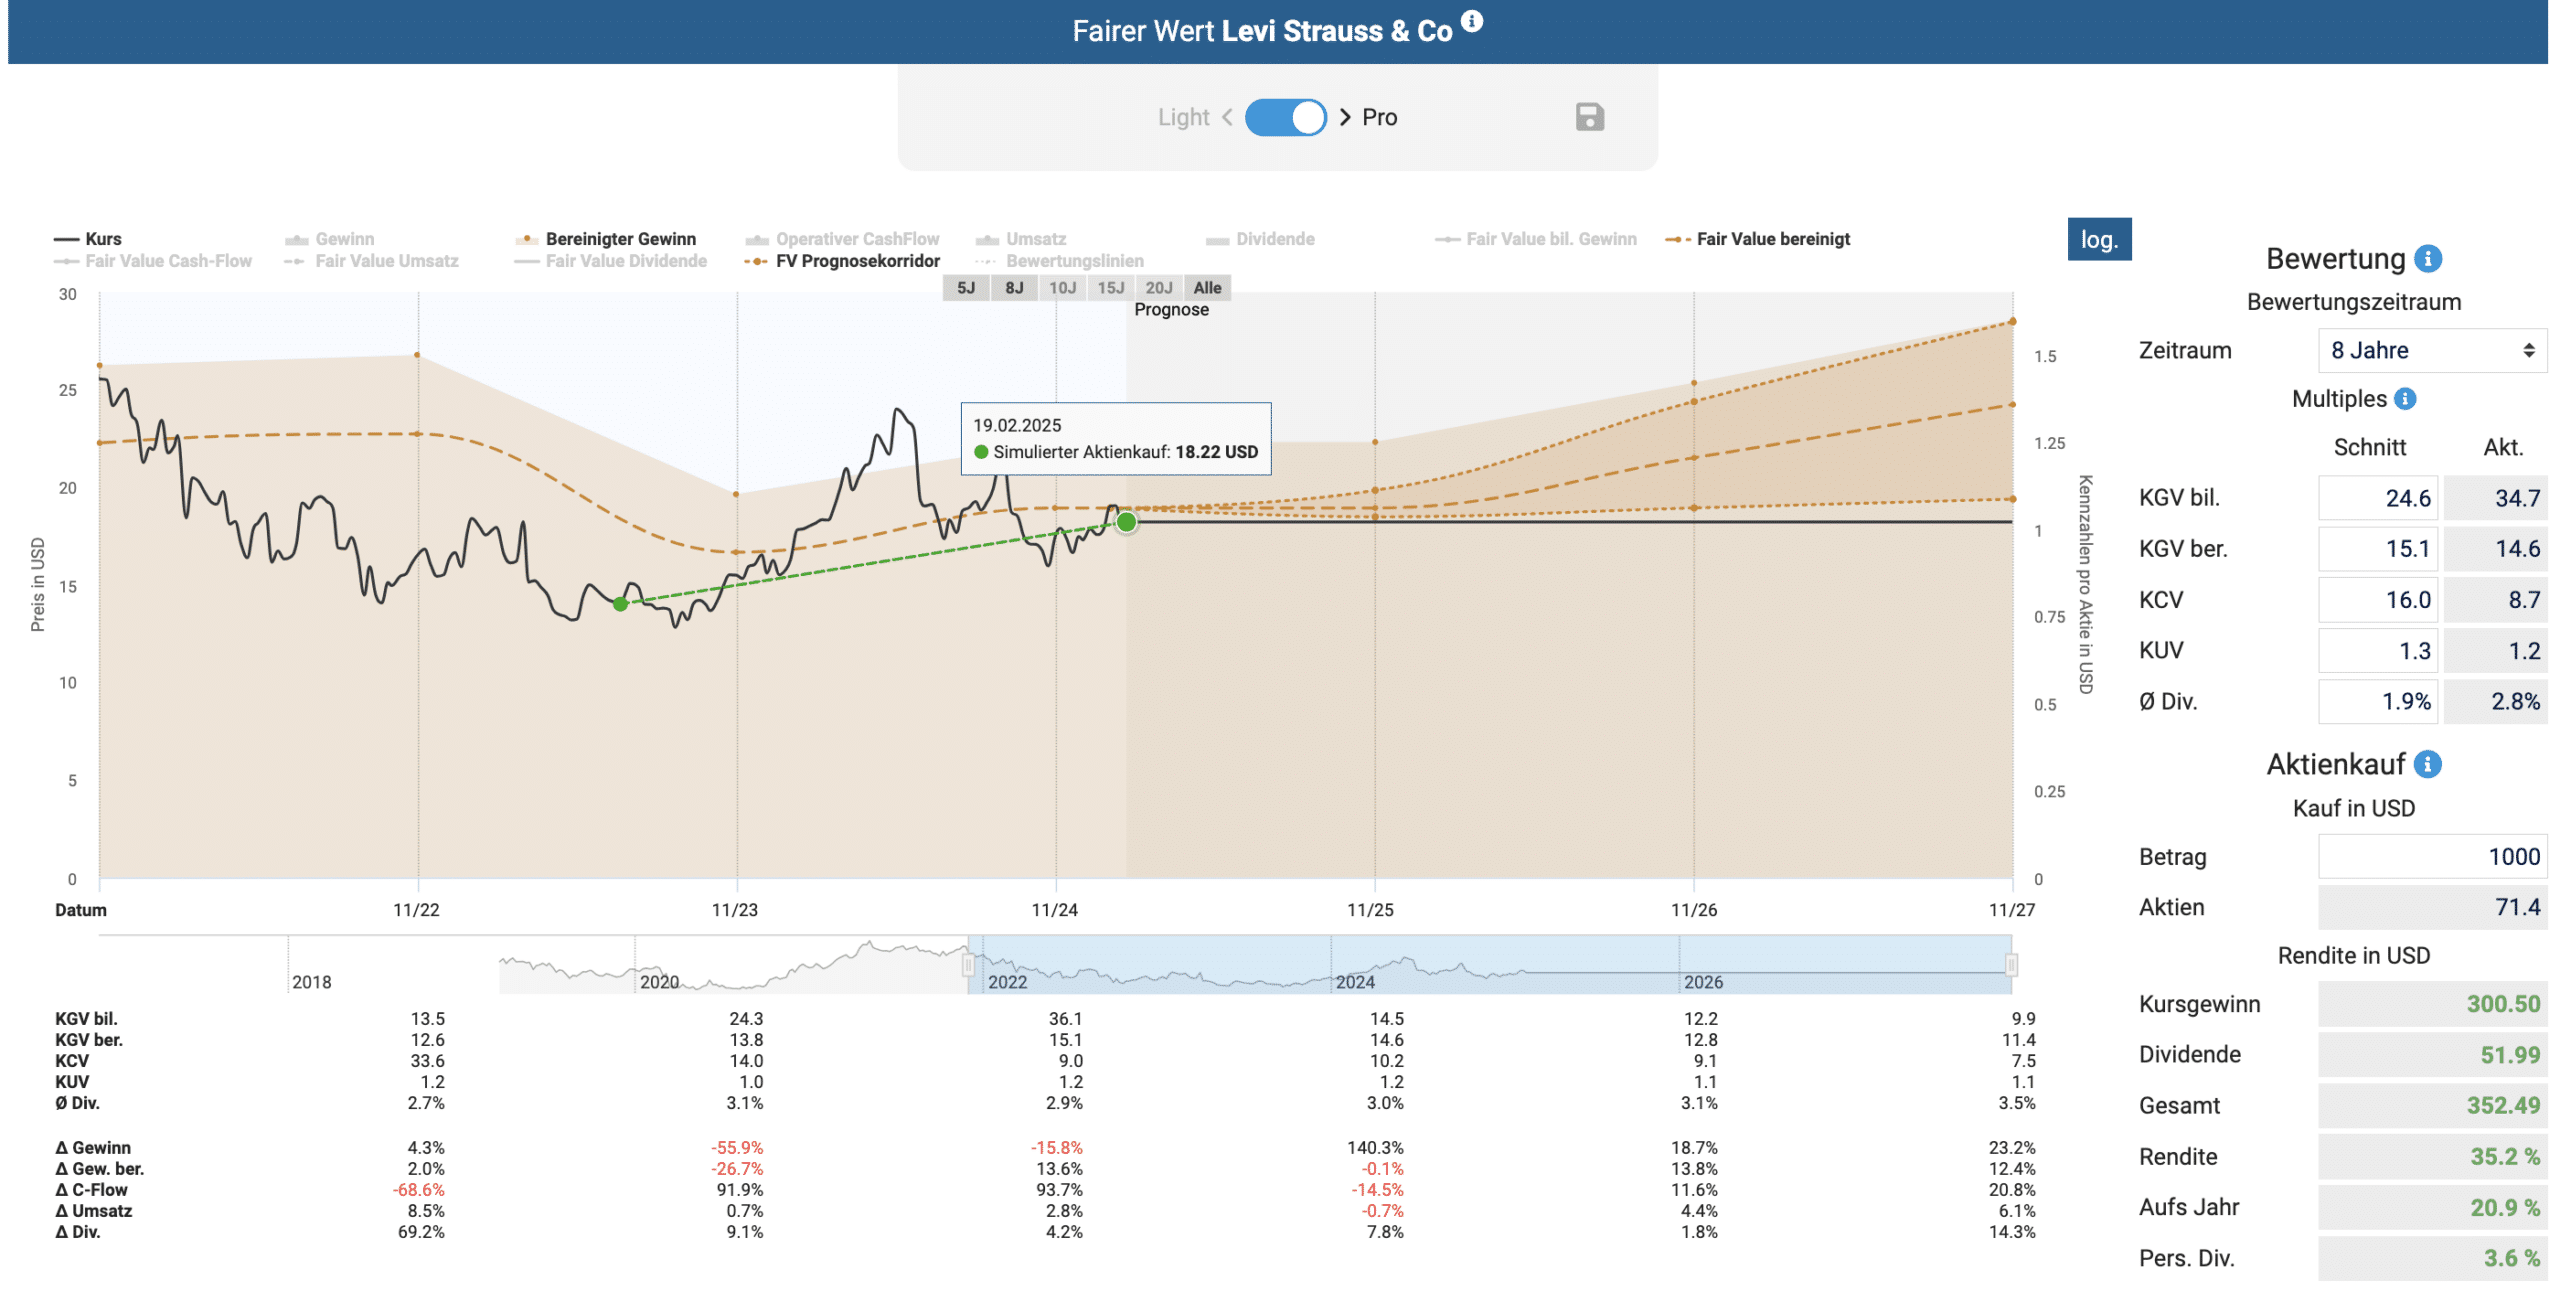
Task: Click the right arrow next to Pro
Action: tap(1344, 117)
